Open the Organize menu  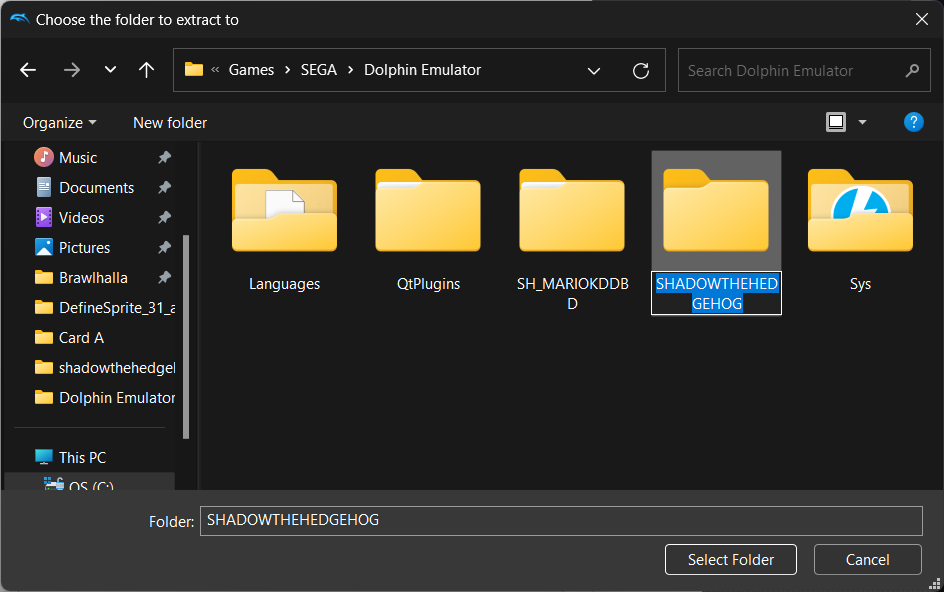pos(59,123)
